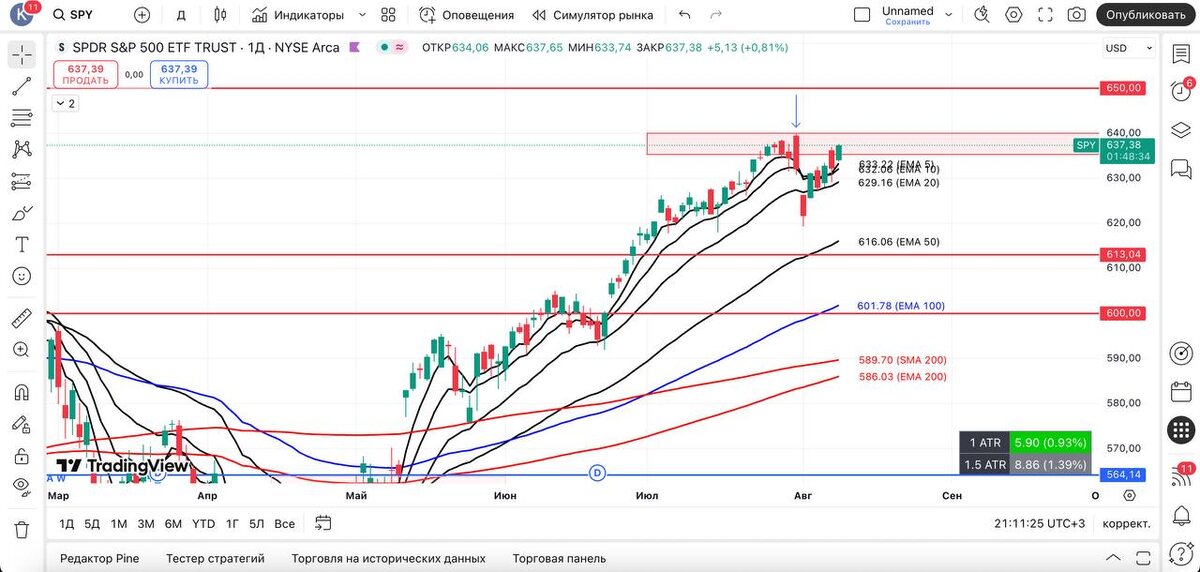This screenshot has width=1200, height=572.
Task: Expand the indicators favorites dropdown arrow
Action: pyautogui.click(x=361, y=15)
